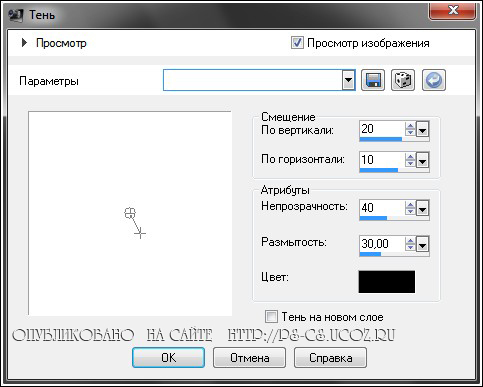Click the blue slider bar under Непрозрачность
This screenshot has height=387, width=483.
click(x=373, y=218)
